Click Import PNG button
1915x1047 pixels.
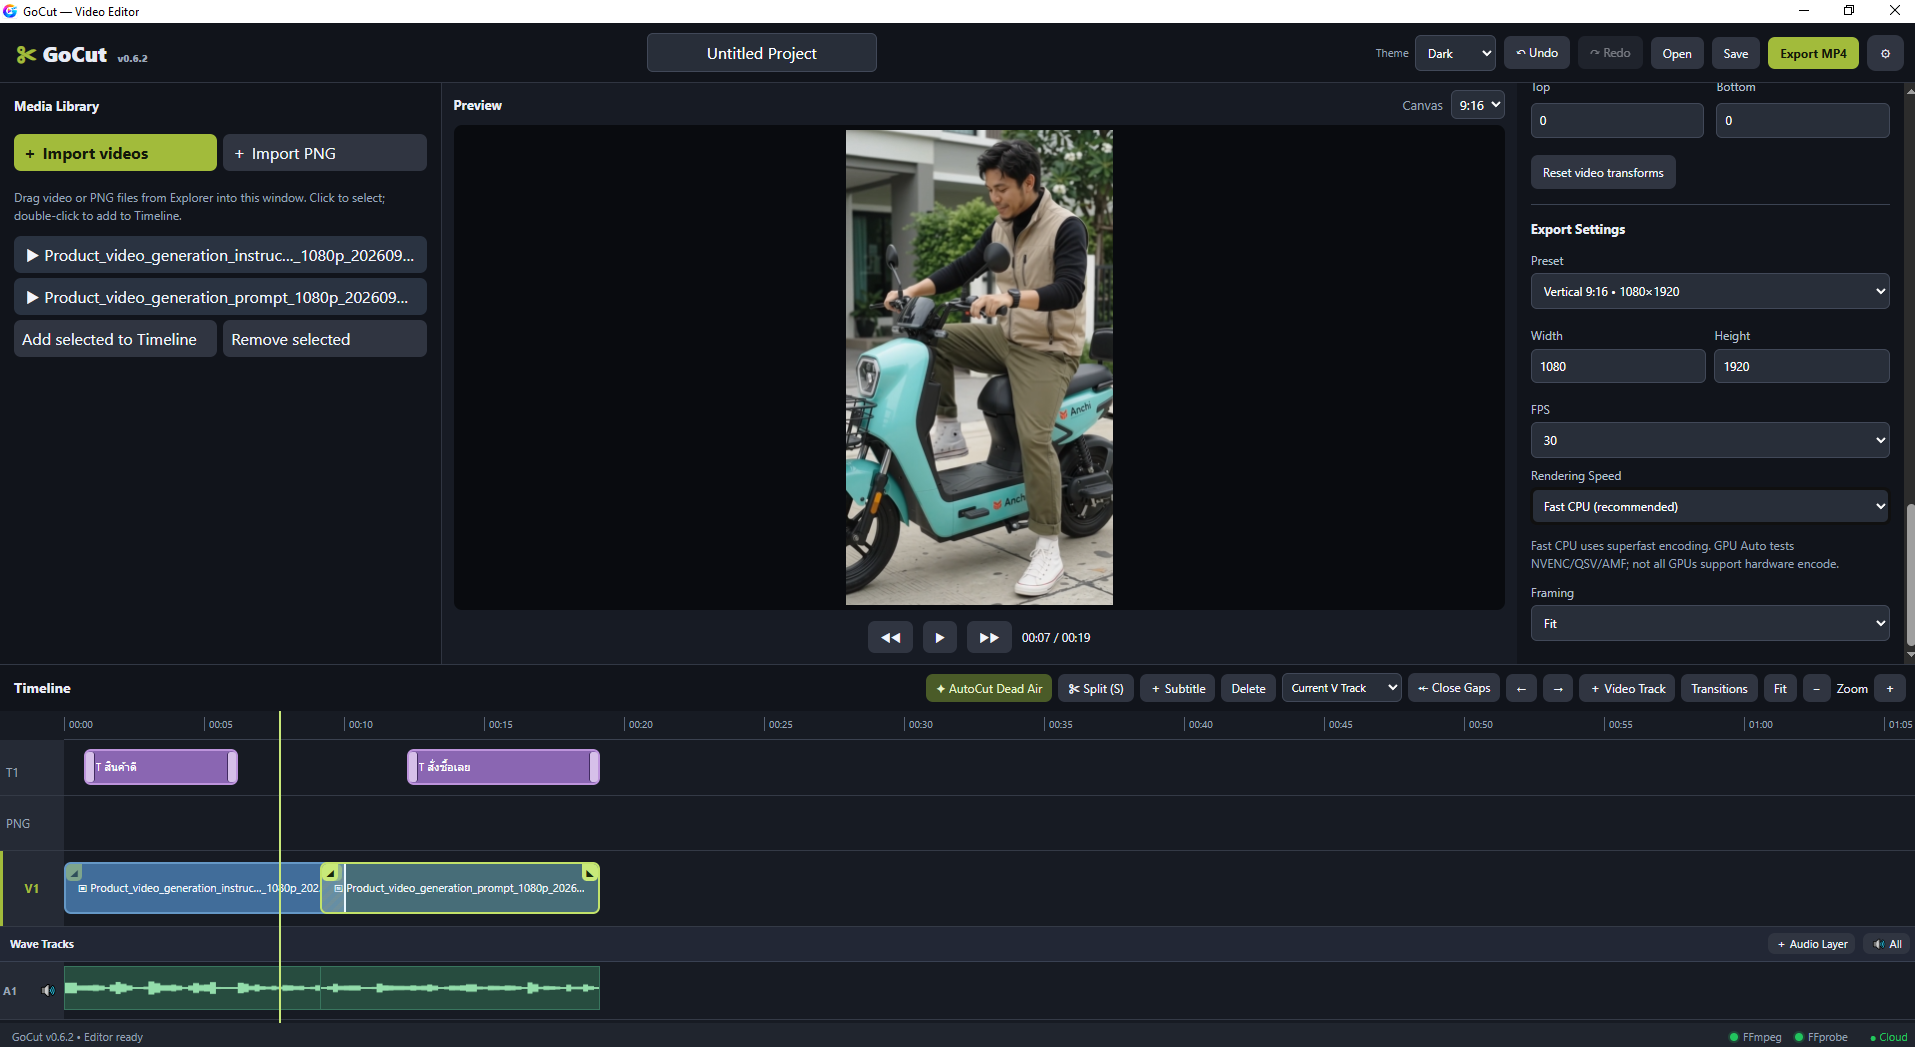point(325,153)
